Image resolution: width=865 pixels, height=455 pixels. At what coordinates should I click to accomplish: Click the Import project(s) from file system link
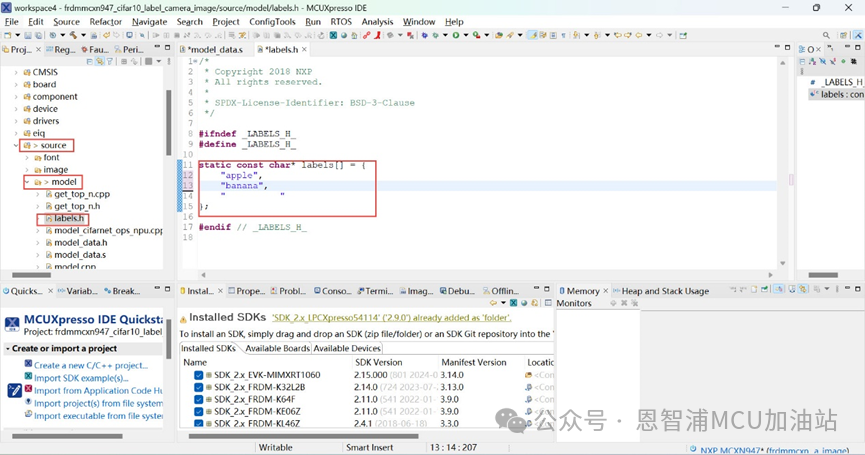[x=97, y=403]
